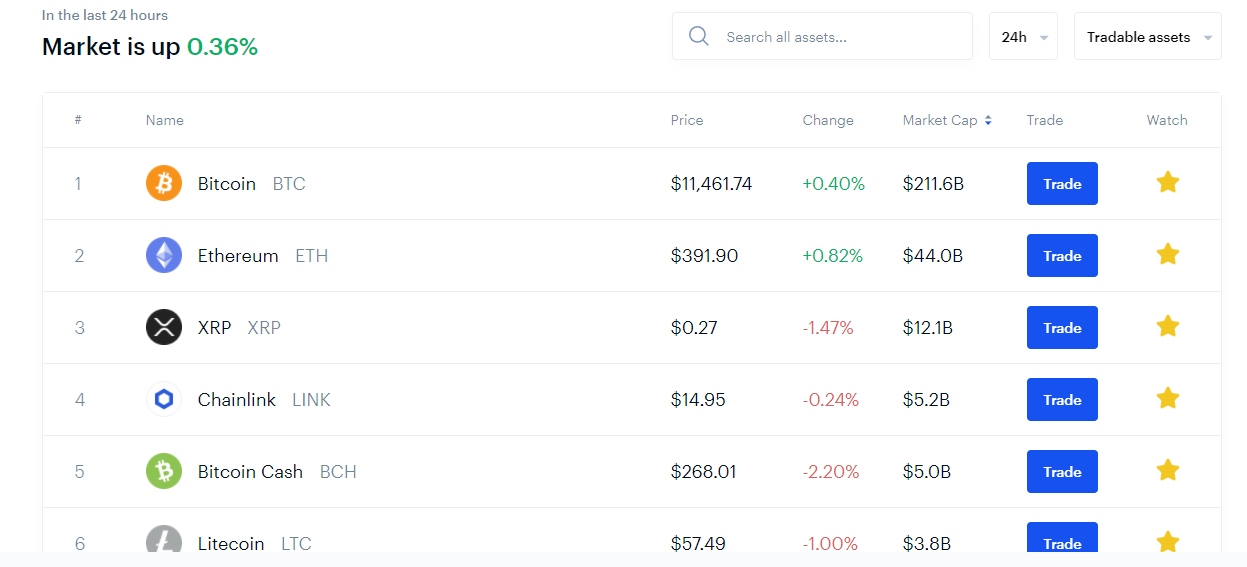Viewport: 1247px width, 567px height.
Task: Toggle the watch star for XRP
Action: [1167, 327]
